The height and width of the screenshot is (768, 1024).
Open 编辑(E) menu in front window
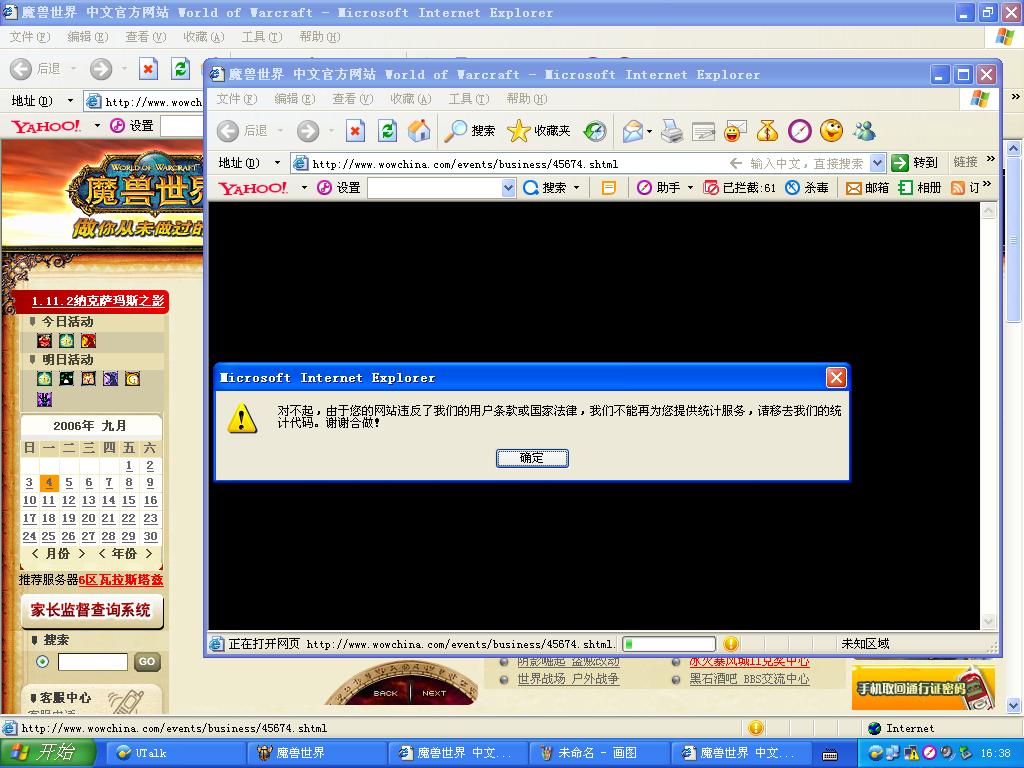click(x=295, y=99)
